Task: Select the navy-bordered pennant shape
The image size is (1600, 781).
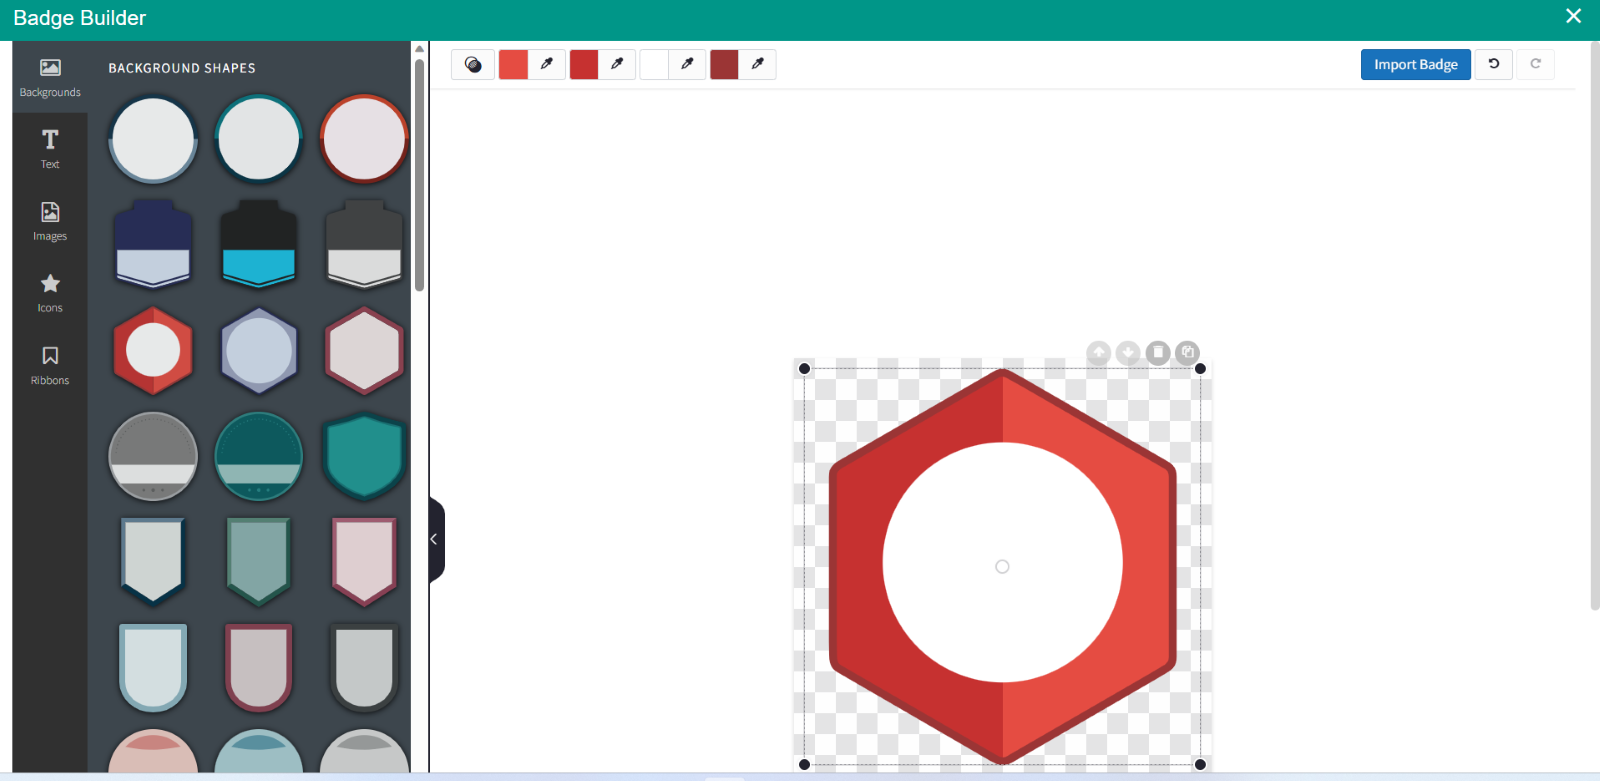Action: 153,561
